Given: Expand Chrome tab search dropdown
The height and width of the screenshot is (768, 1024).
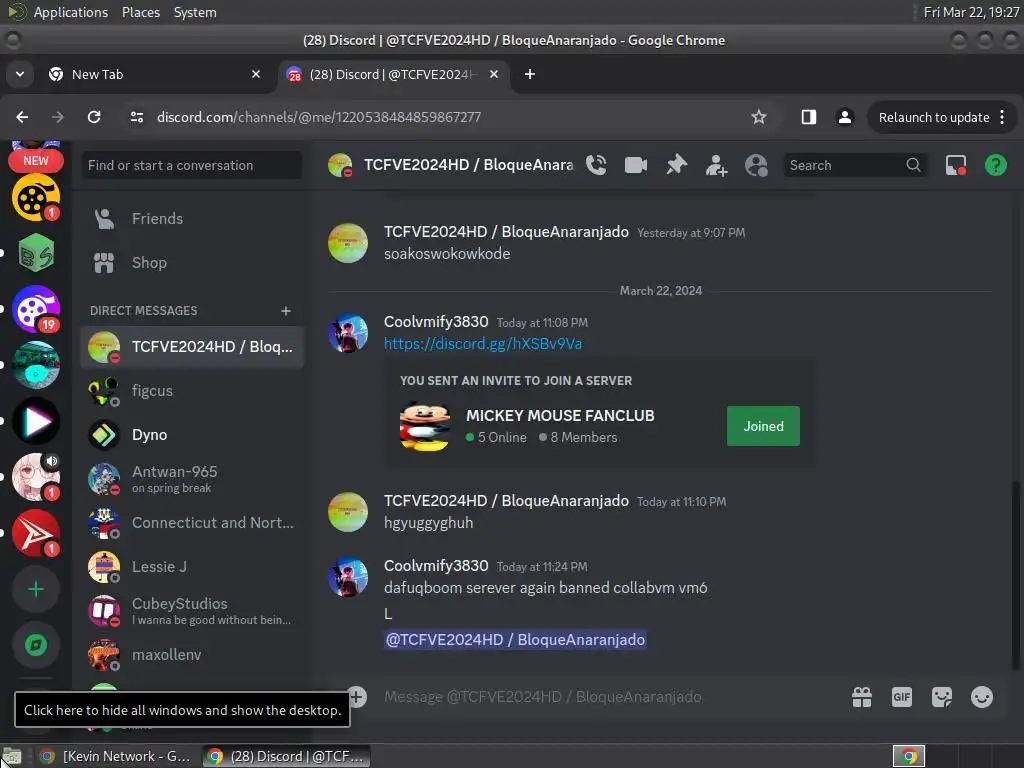Looking at the screenshot, I should [20, 74].
